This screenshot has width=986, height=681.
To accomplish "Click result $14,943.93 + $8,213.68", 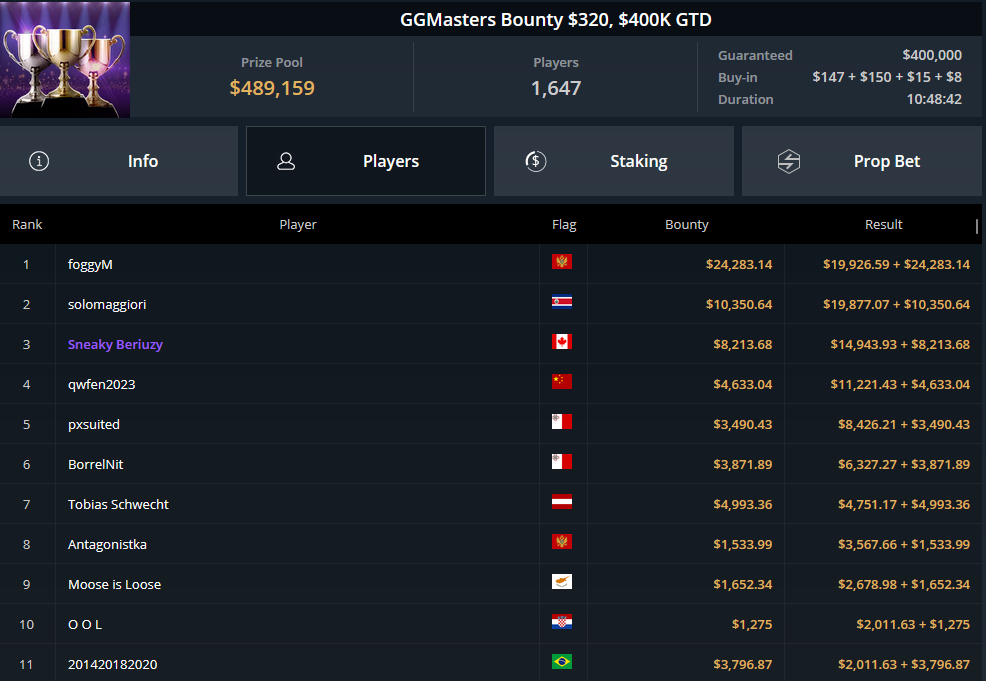I will point(900,345).
